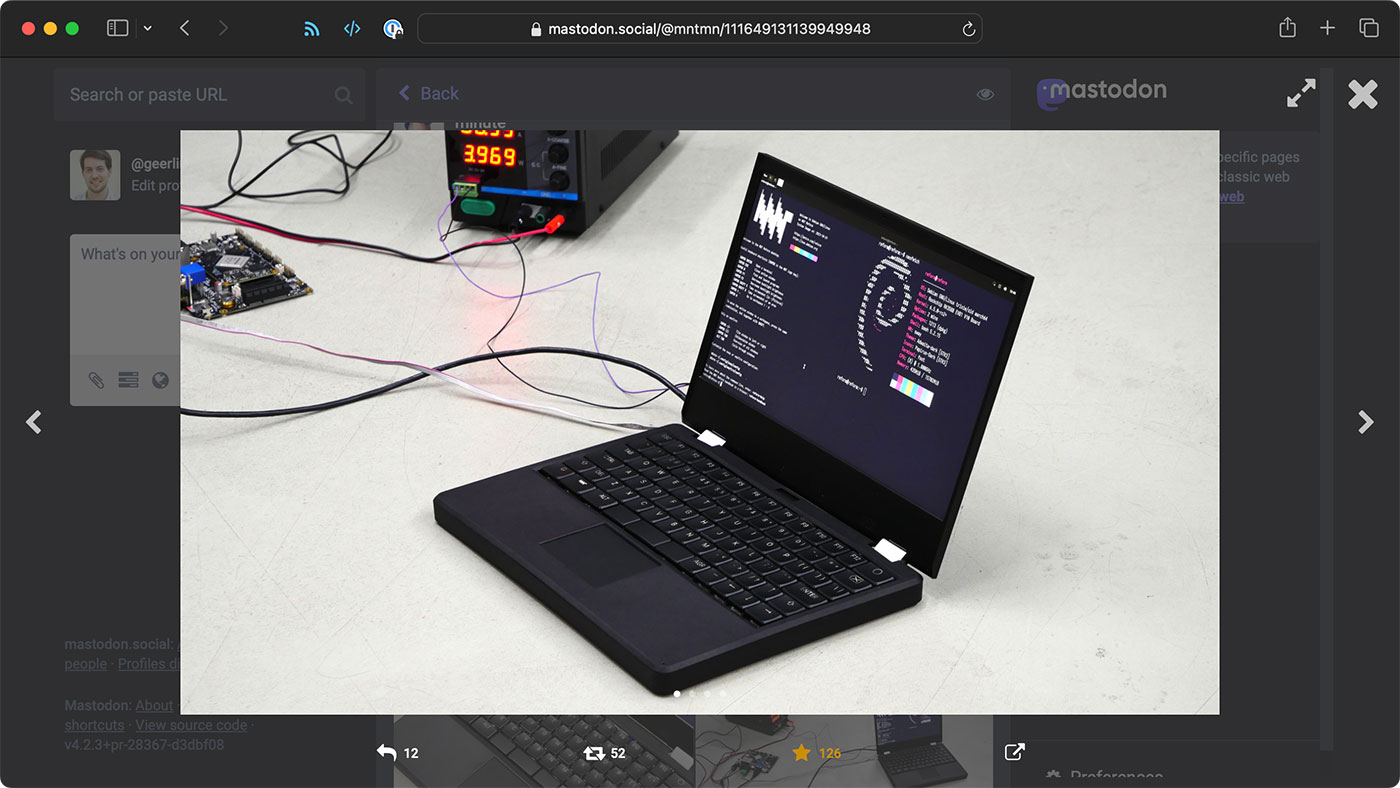The height and width of the screenshot is (788, 1400).
Task: Click the RSS feed extension icon
Action: (x=312, y=29)
